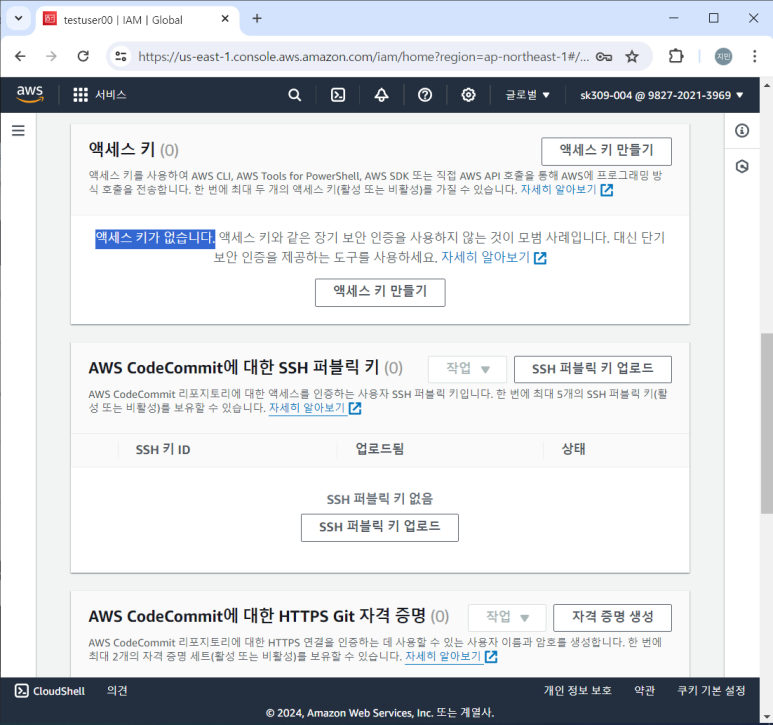Open the settings gear icon
This screenshot has height=725, width=773.
tap(468, 95)
